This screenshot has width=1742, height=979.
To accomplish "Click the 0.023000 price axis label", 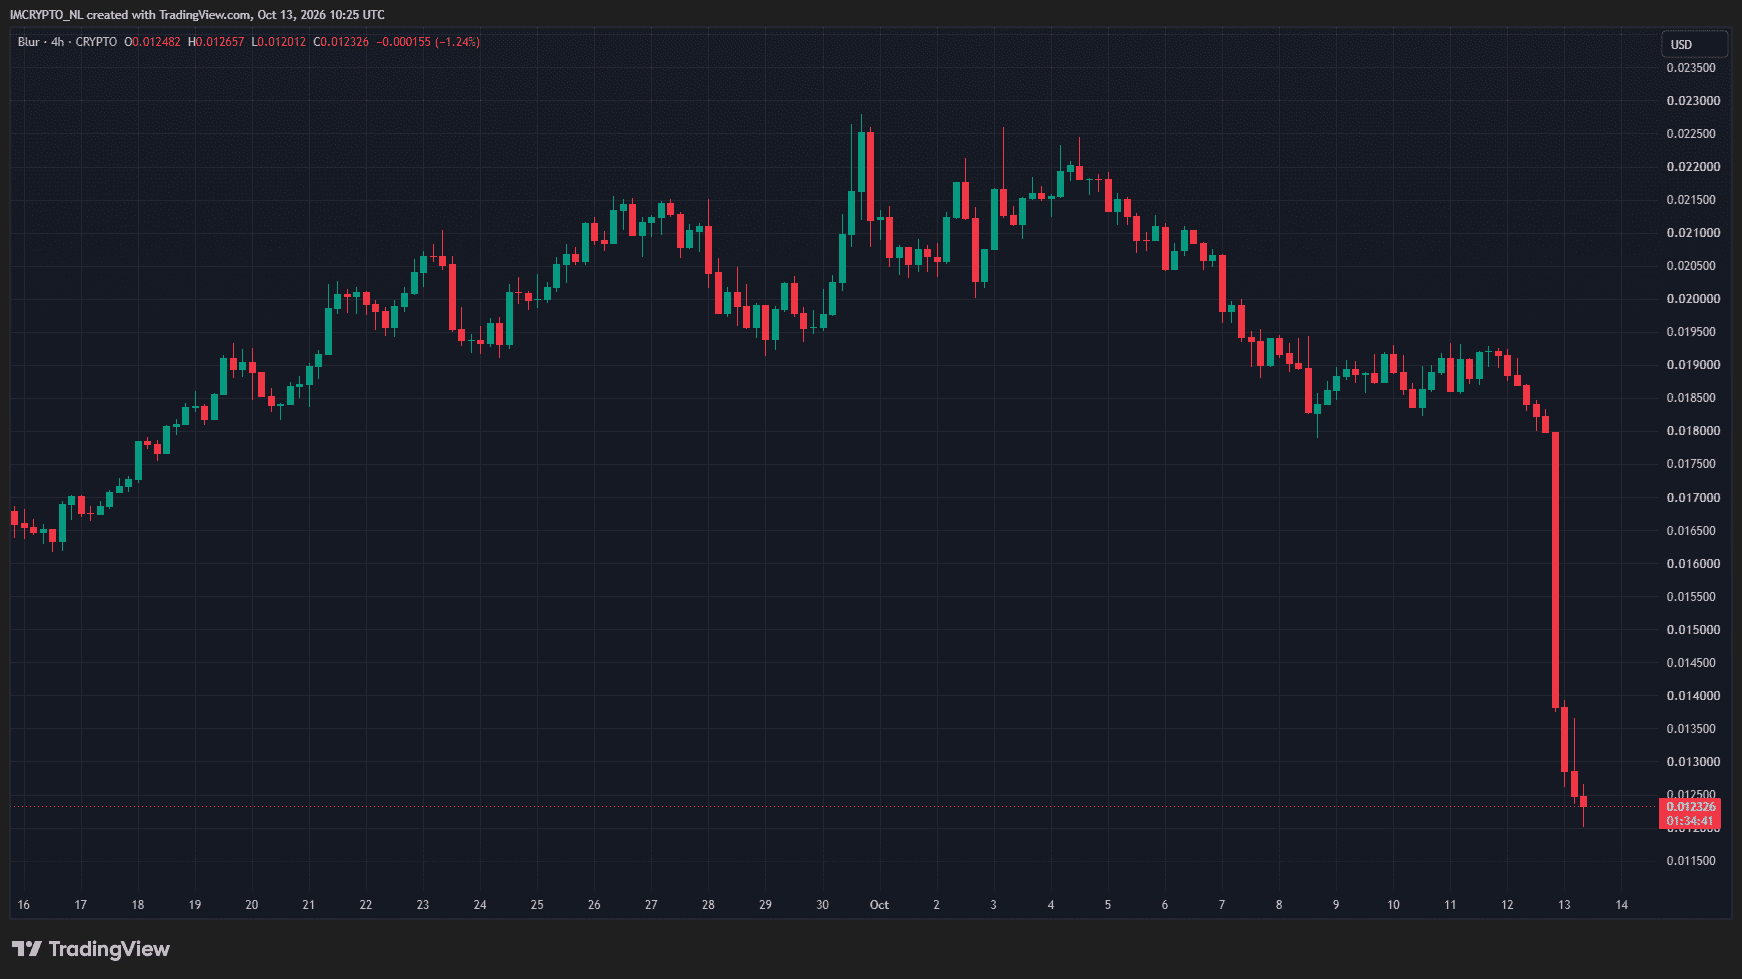I will pyautogui.click(x=1693, y=101).
